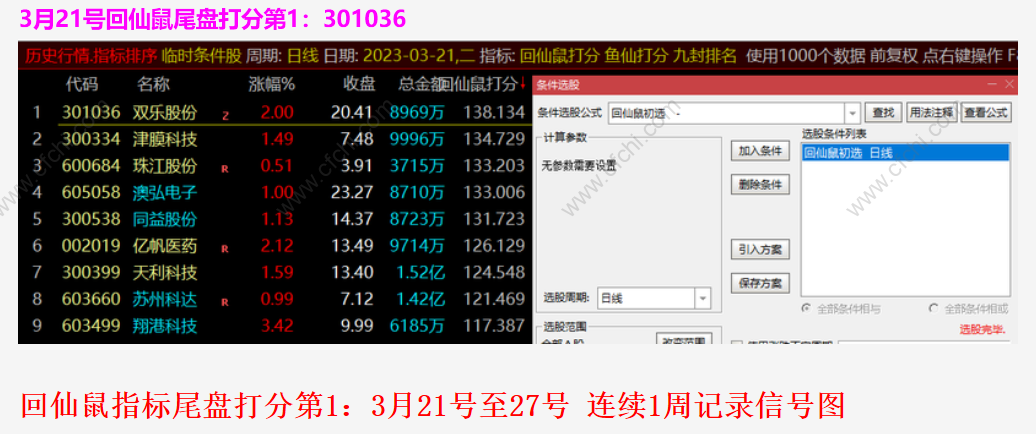
Task: Select the 全部条件相或 radio option
Action: tap(934, 308)
